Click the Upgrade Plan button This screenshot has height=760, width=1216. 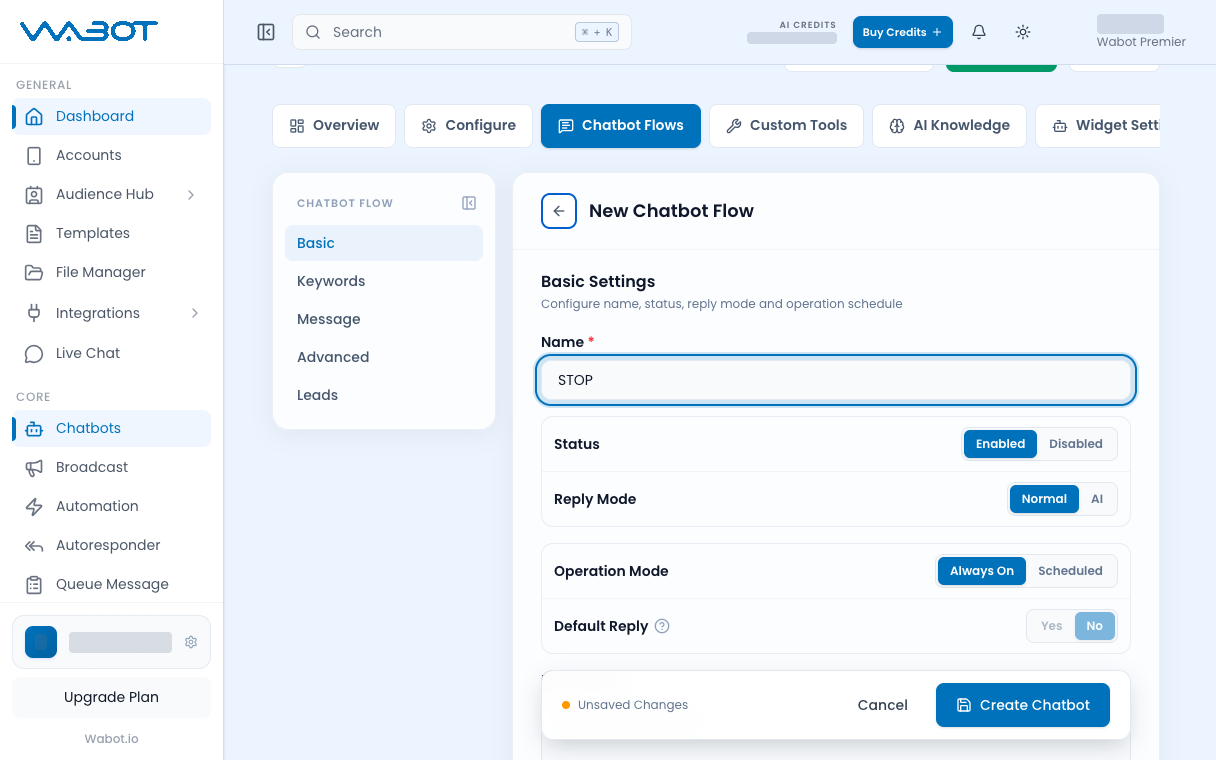tap(111, 697)
